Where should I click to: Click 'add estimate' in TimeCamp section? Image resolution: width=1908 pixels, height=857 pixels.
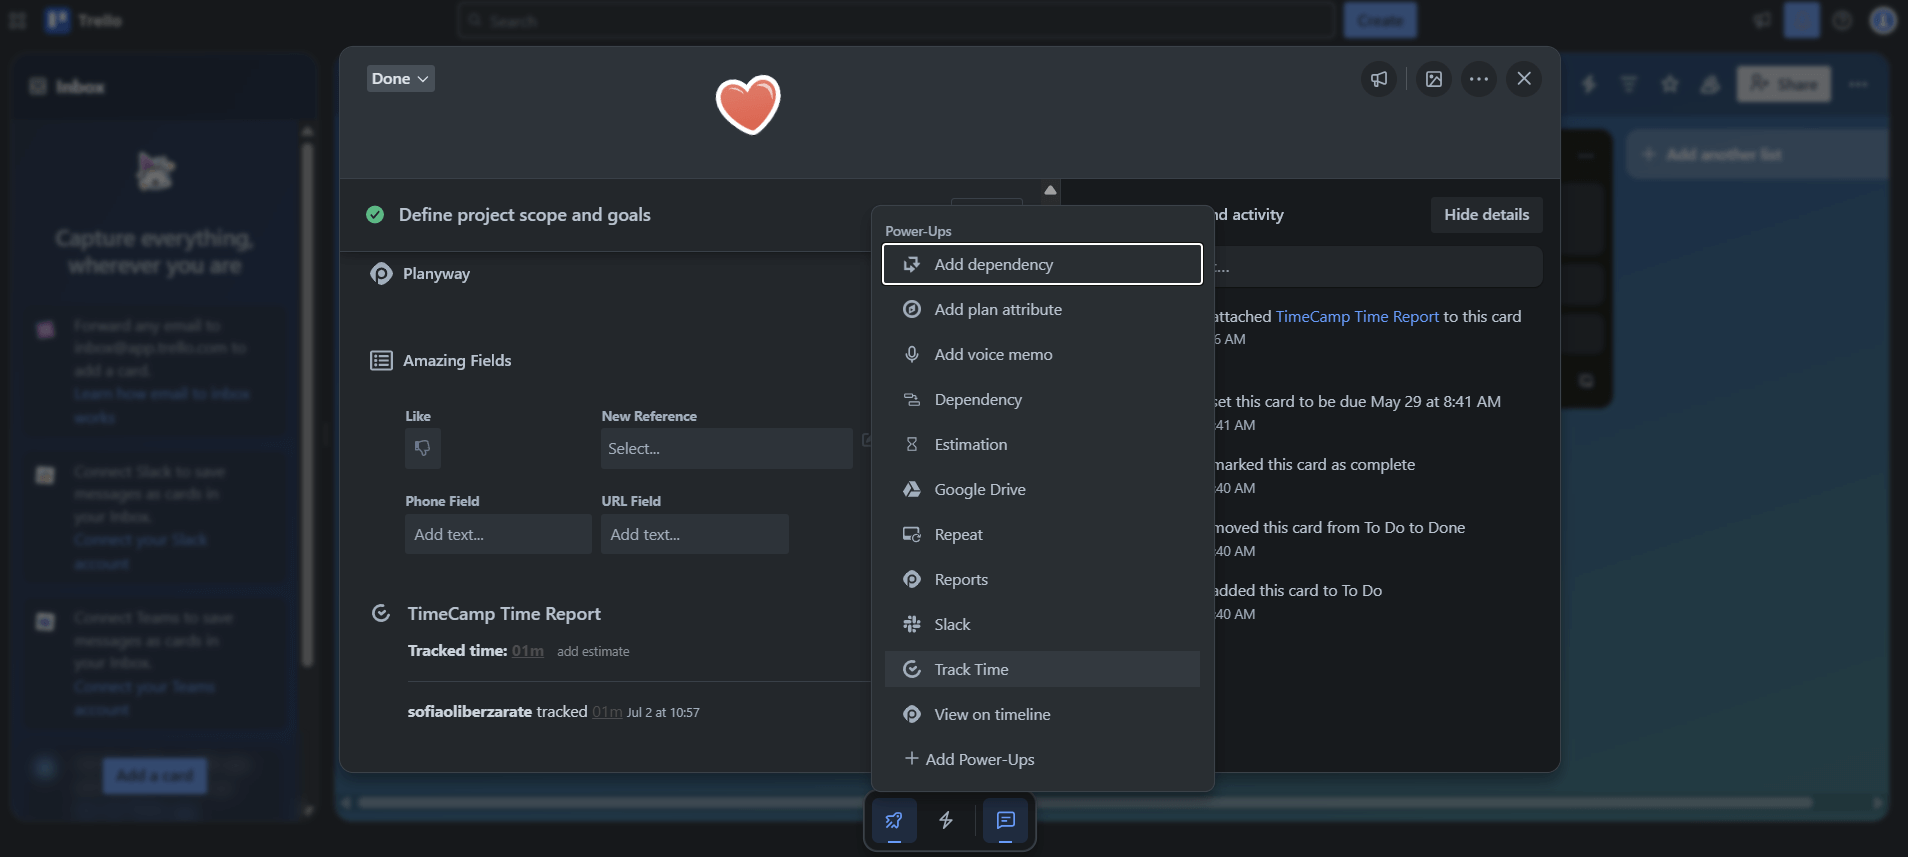coord(593,651)
